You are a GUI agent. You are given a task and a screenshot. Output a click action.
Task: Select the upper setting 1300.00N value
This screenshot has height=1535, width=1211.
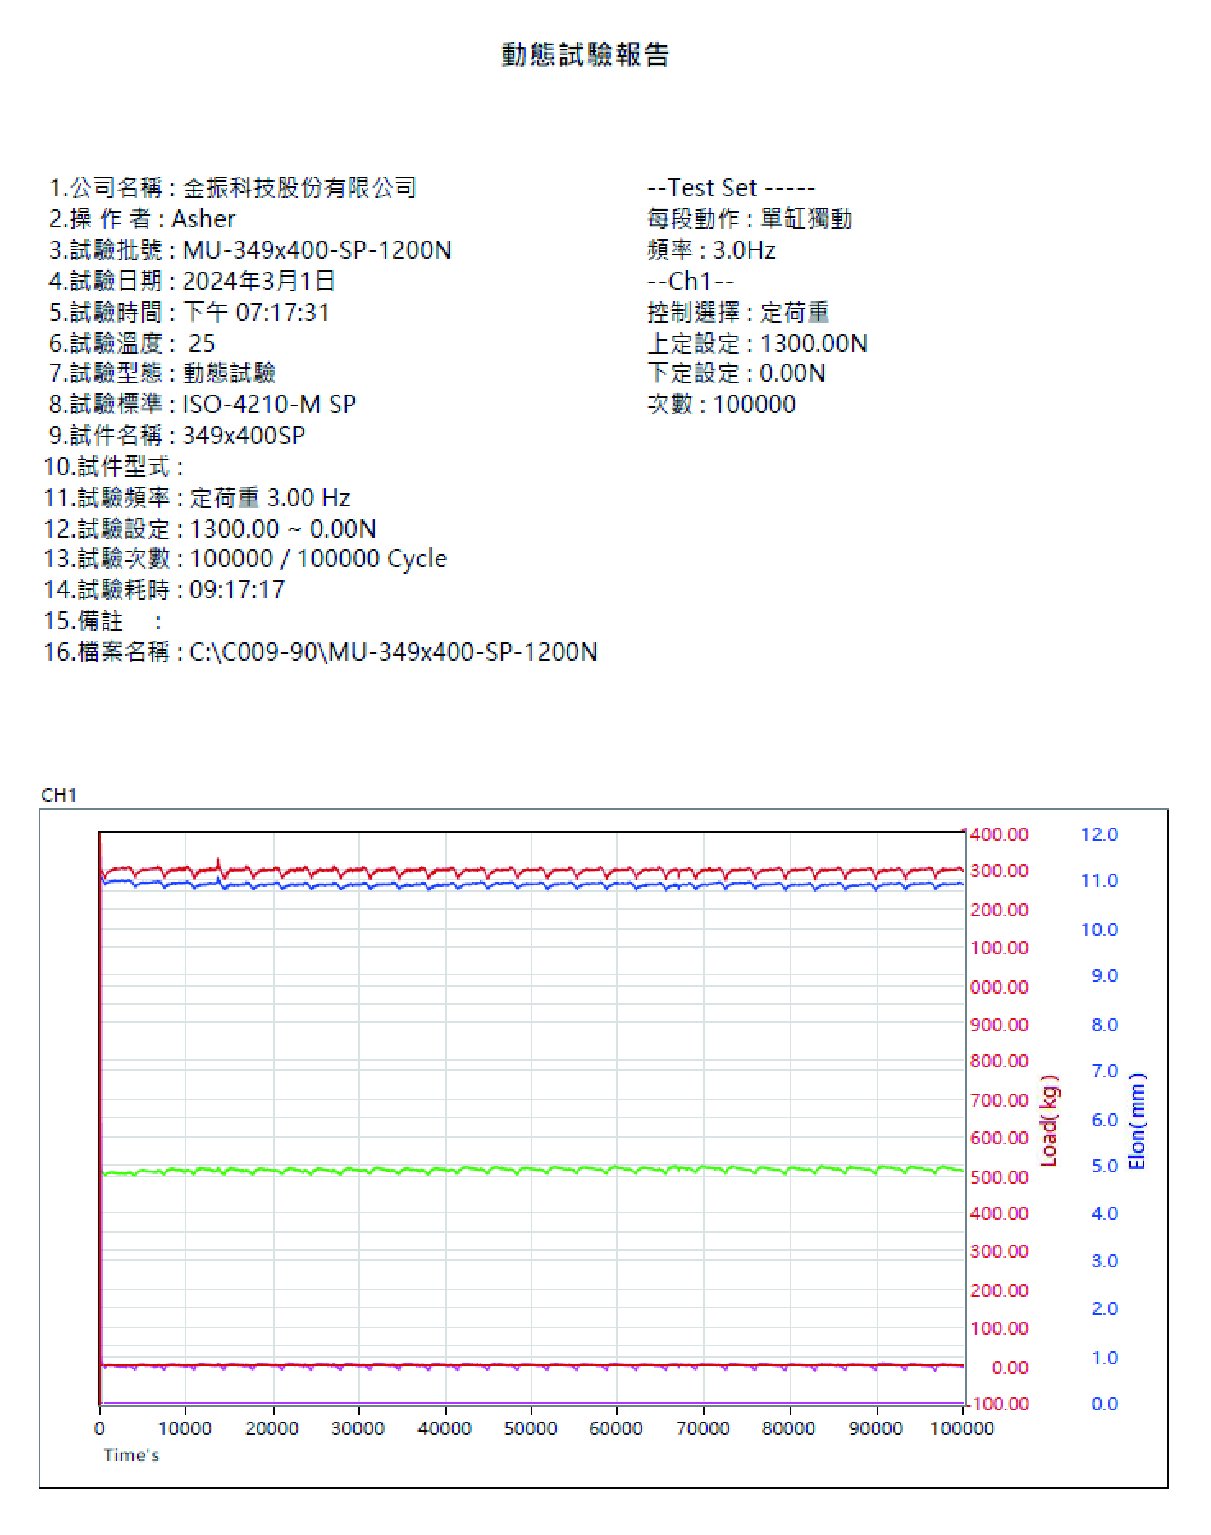pos(813,343)
